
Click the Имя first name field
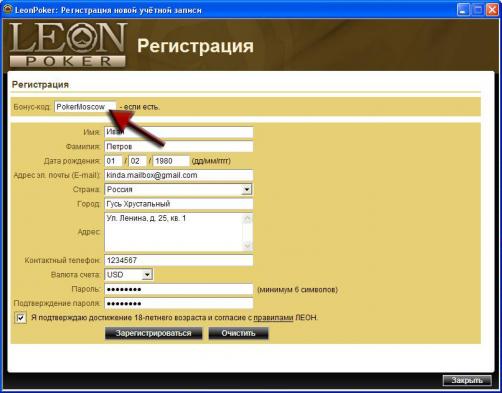(x=179, y=132)
